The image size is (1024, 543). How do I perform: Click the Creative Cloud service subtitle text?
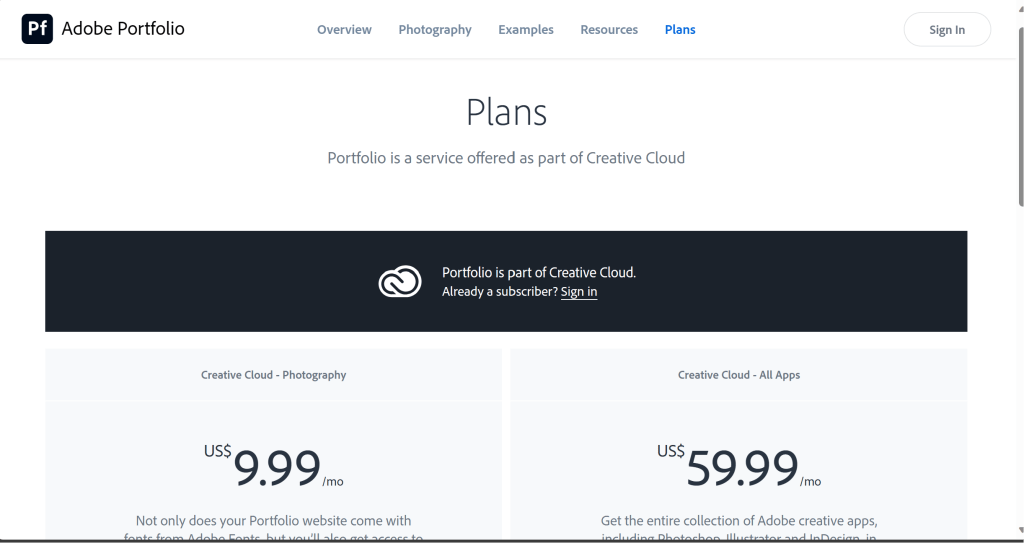pos(506,158)
